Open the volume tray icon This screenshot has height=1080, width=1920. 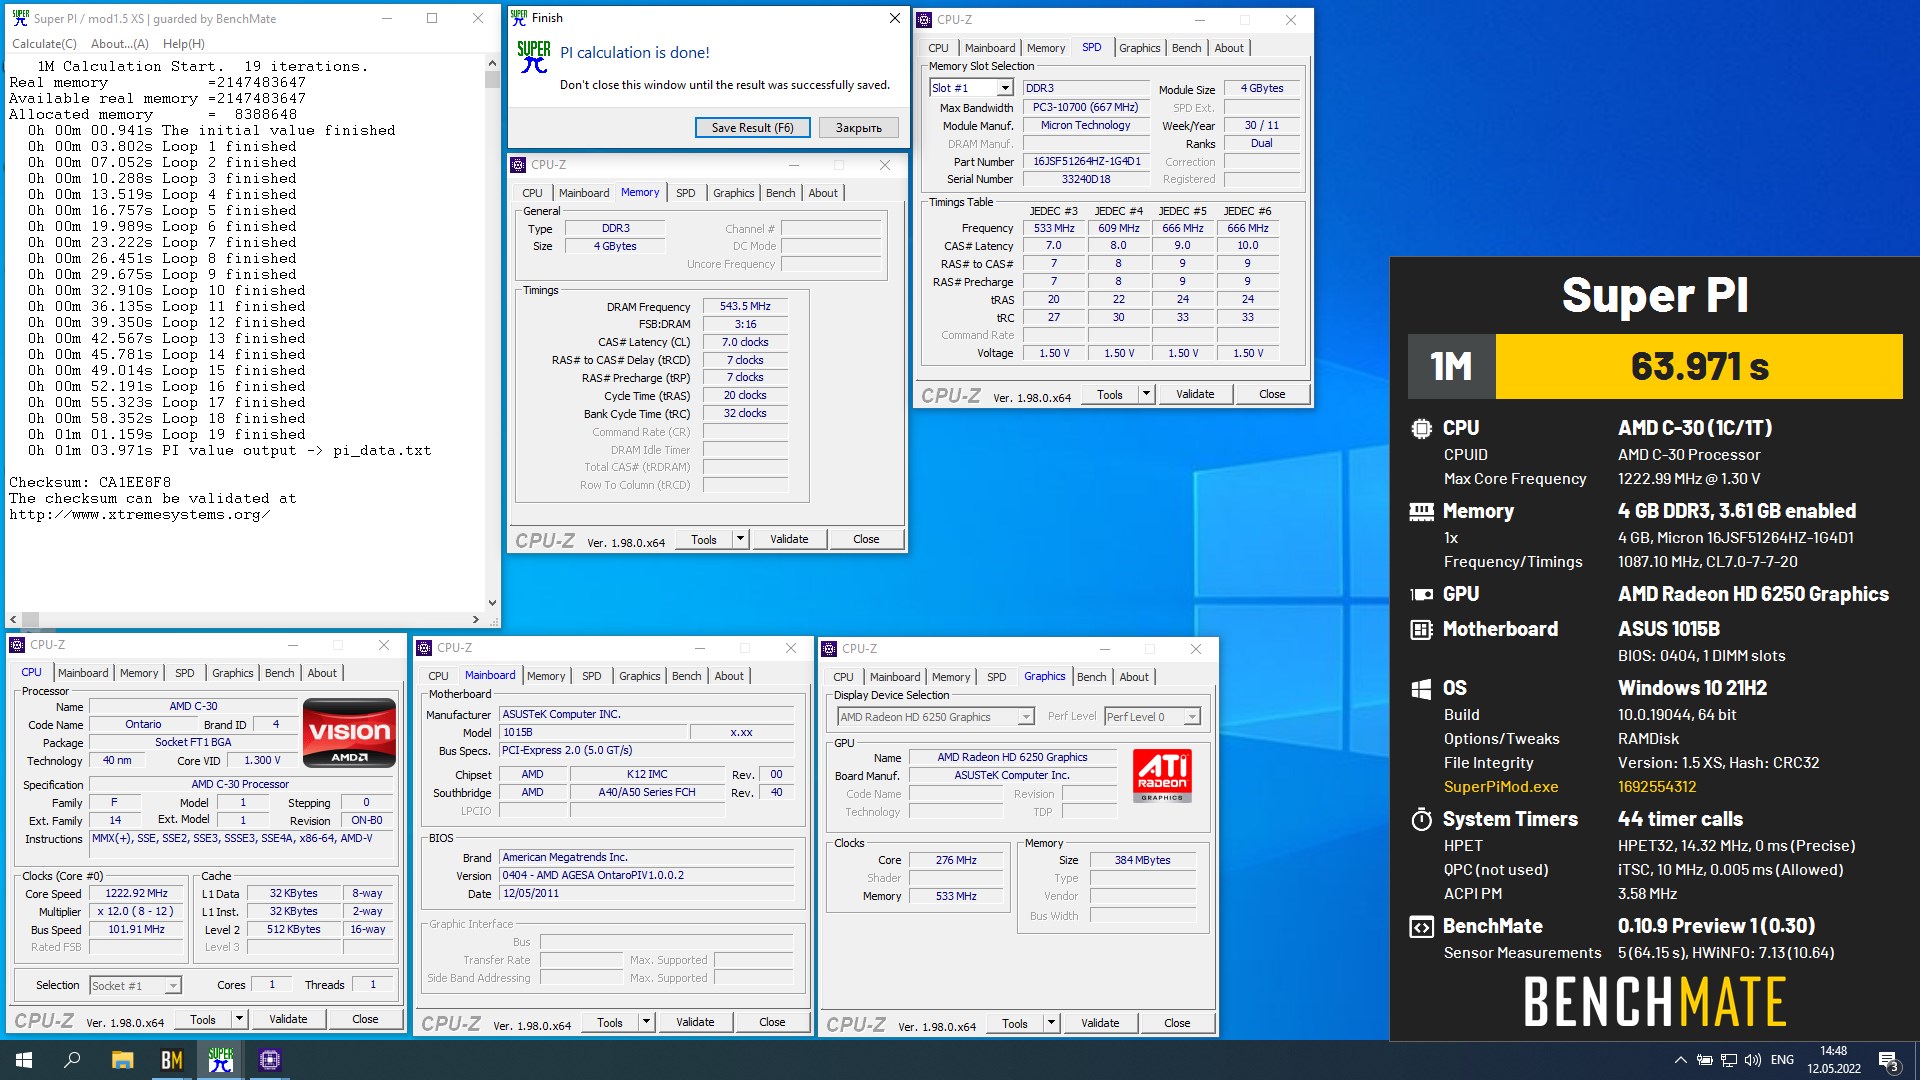[x=1752, y=1060]
